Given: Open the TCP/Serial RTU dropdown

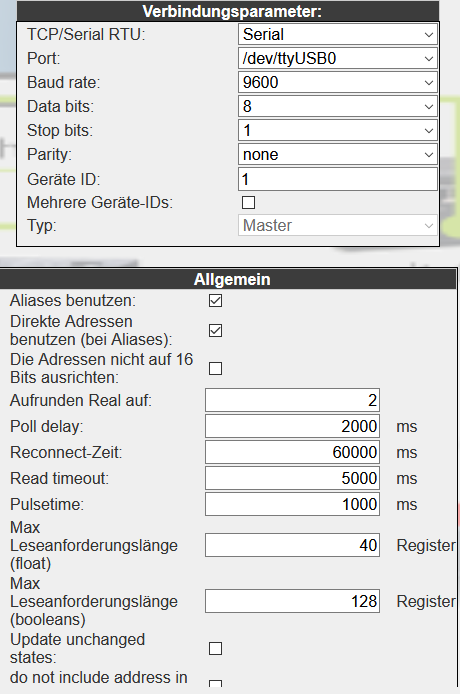Looking at the screenshot, I should tap(337, 35).
